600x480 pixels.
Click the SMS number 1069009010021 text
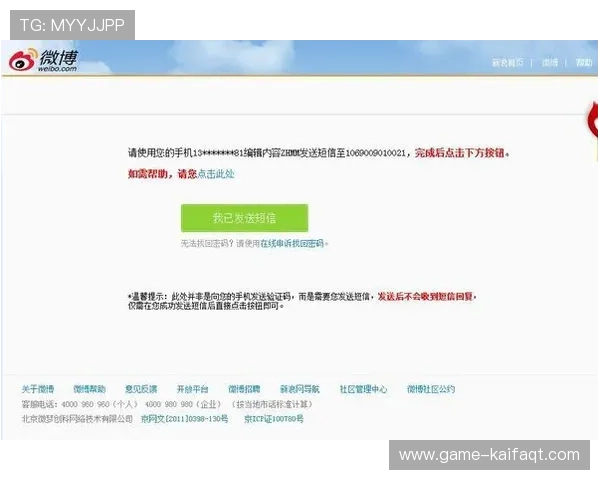(x=375, y=153)
